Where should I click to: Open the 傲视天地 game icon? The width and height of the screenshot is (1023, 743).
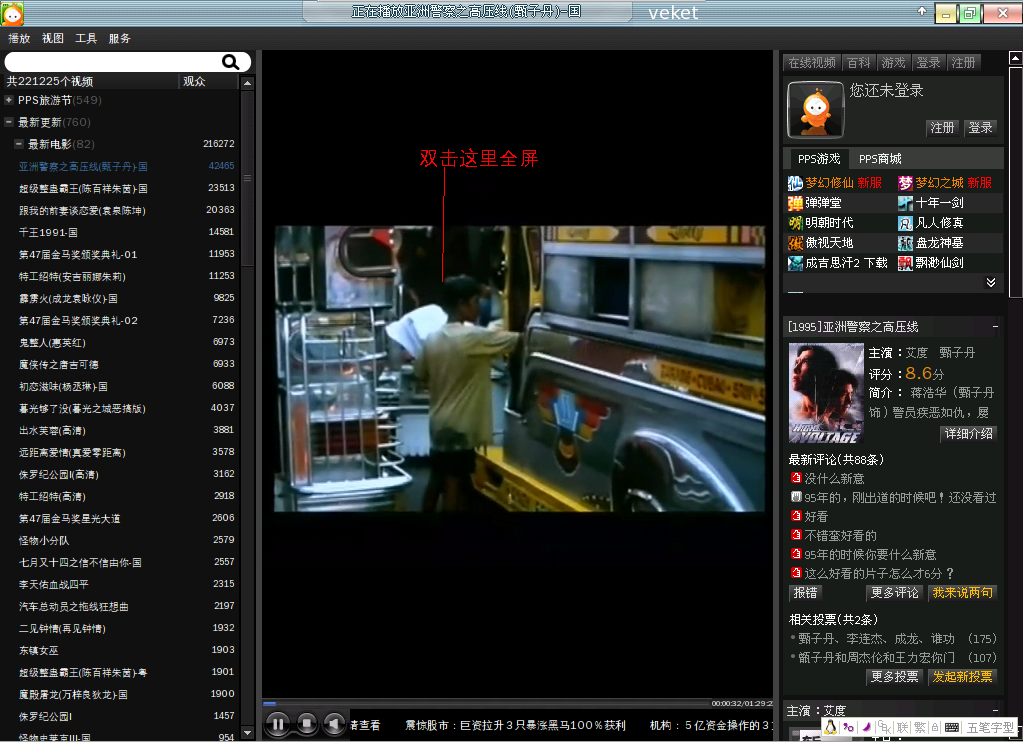click(x=795, y=243)
